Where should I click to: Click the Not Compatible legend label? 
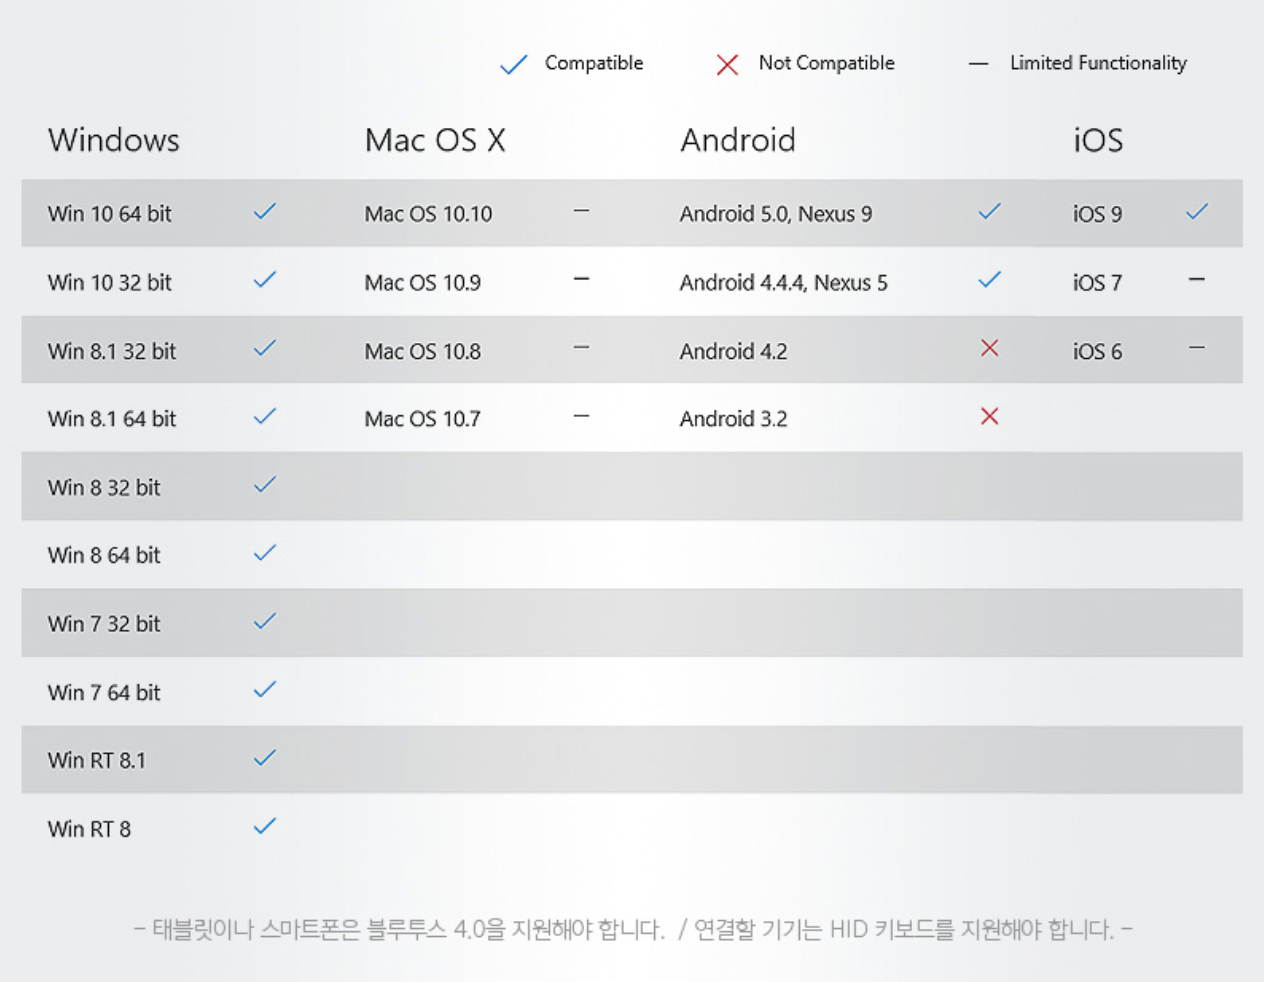click(x=826, y=63)
